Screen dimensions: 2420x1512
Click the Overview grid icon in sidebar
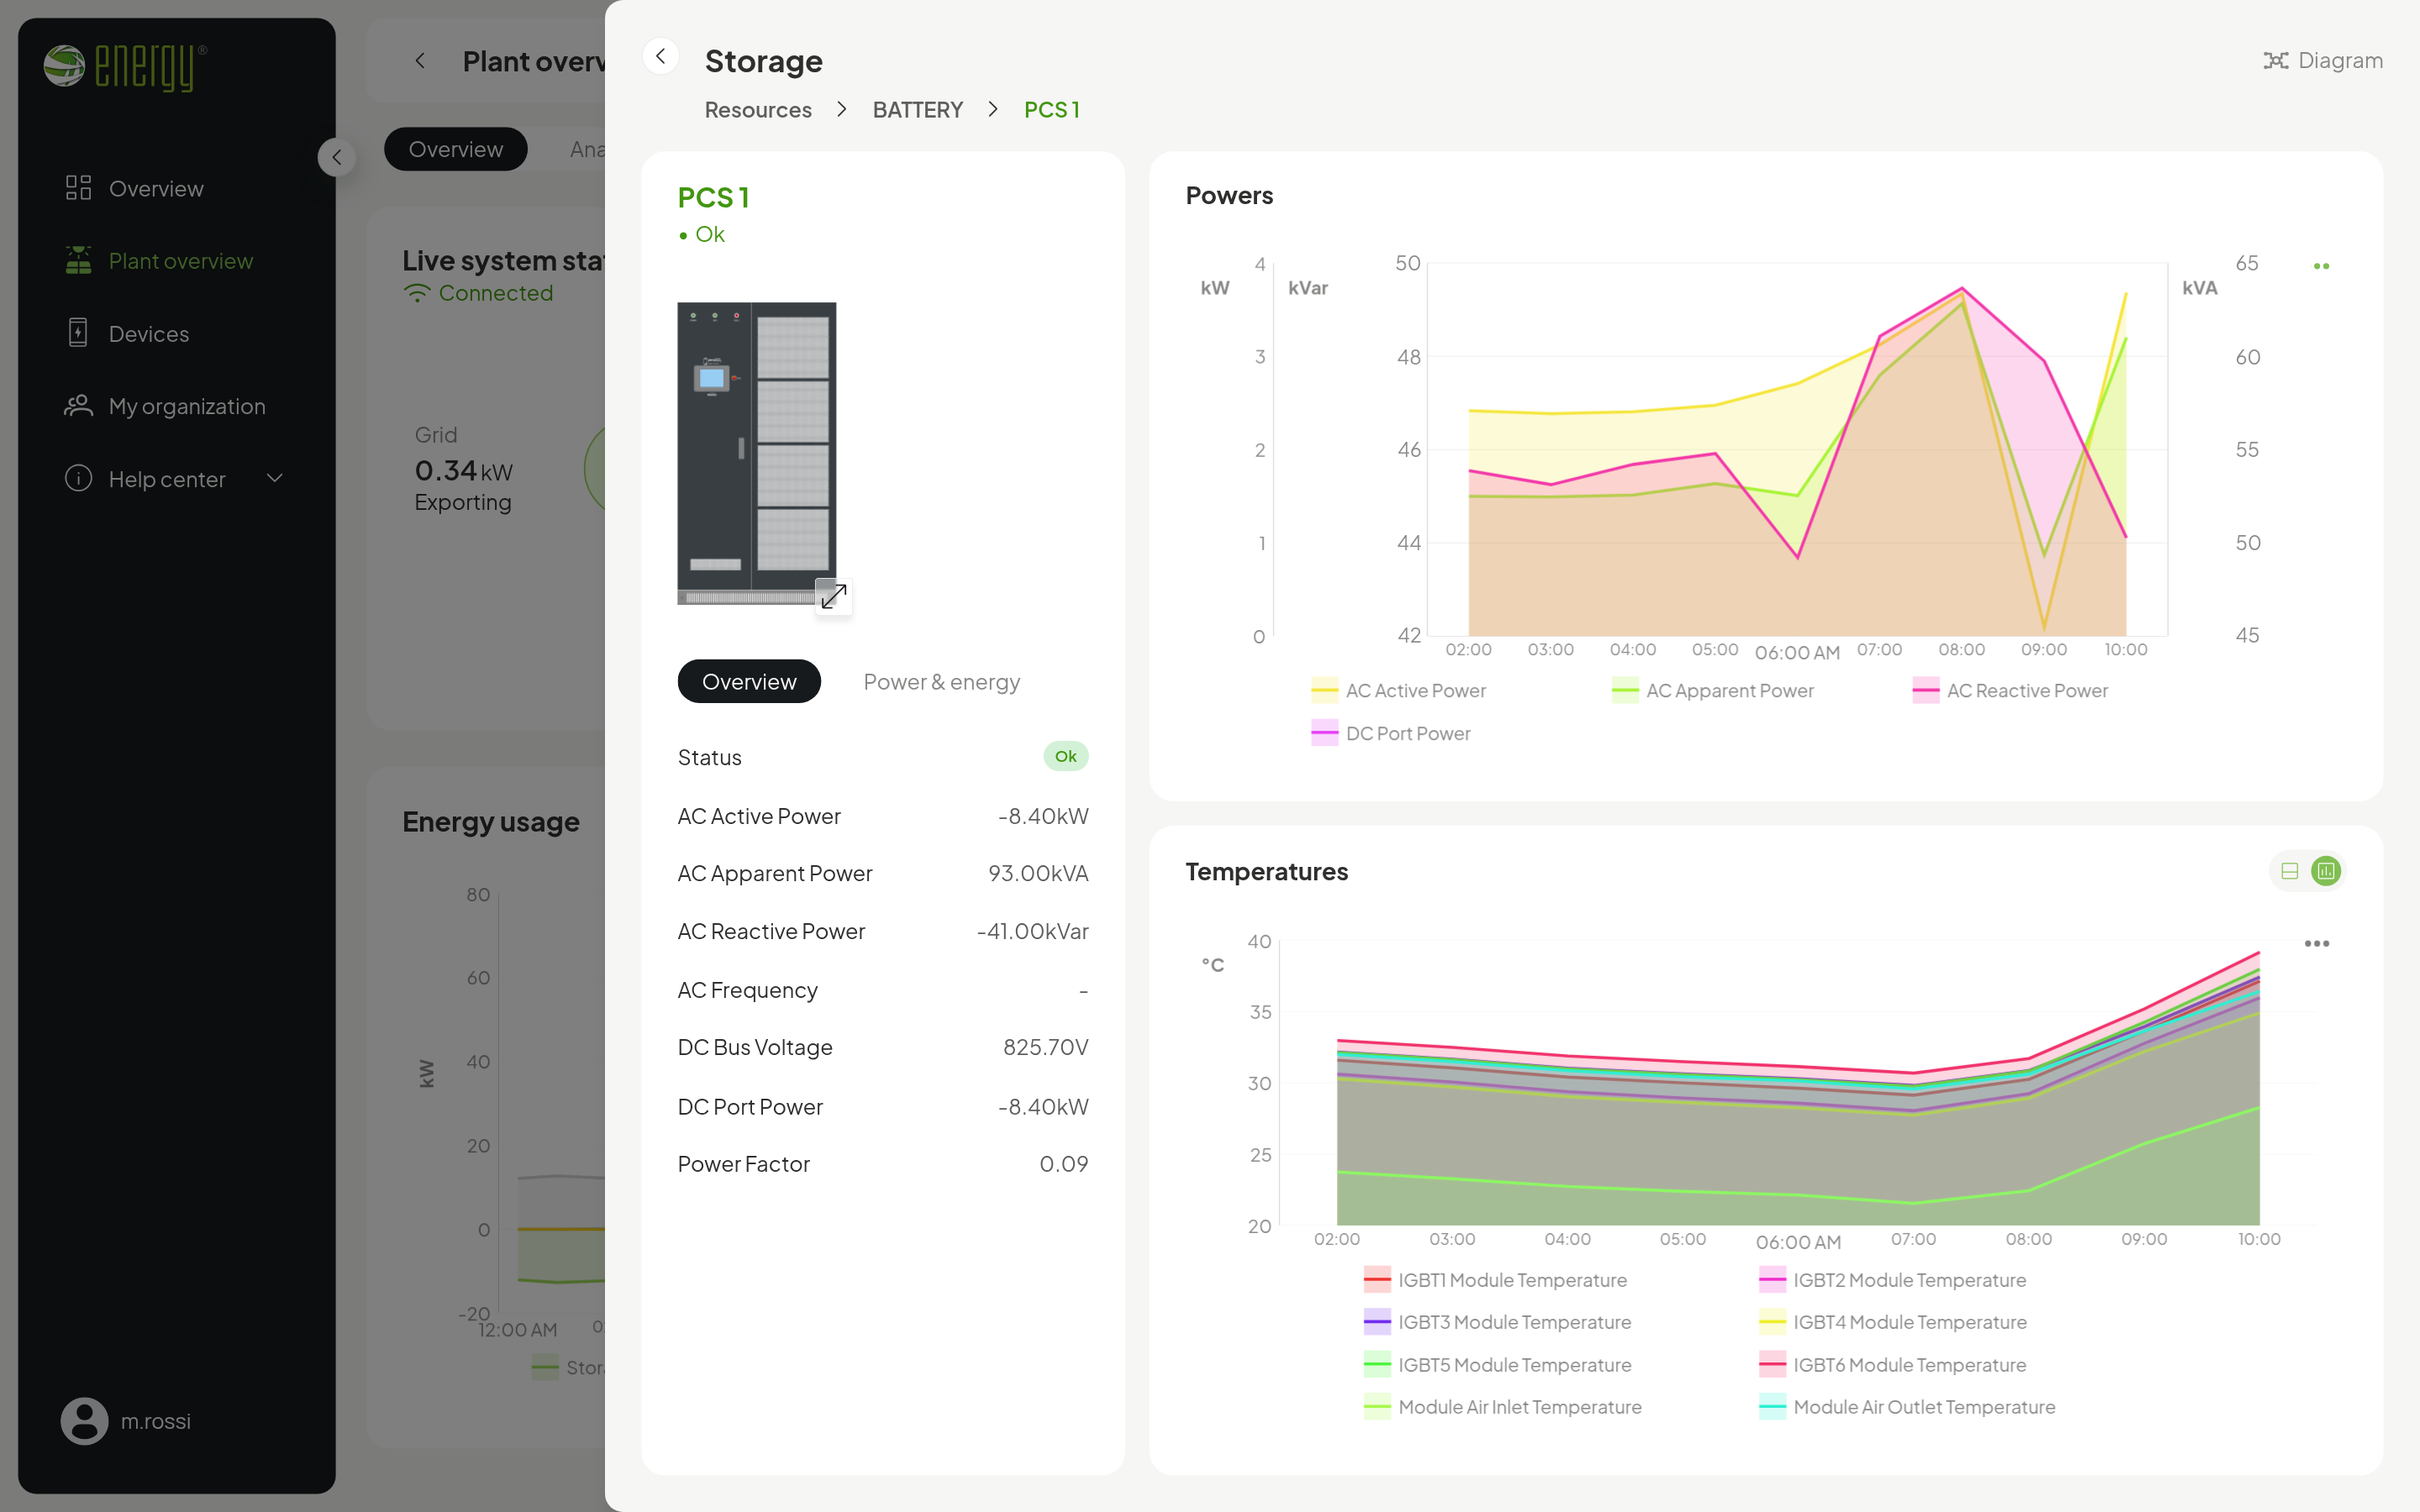pos(78,188)
